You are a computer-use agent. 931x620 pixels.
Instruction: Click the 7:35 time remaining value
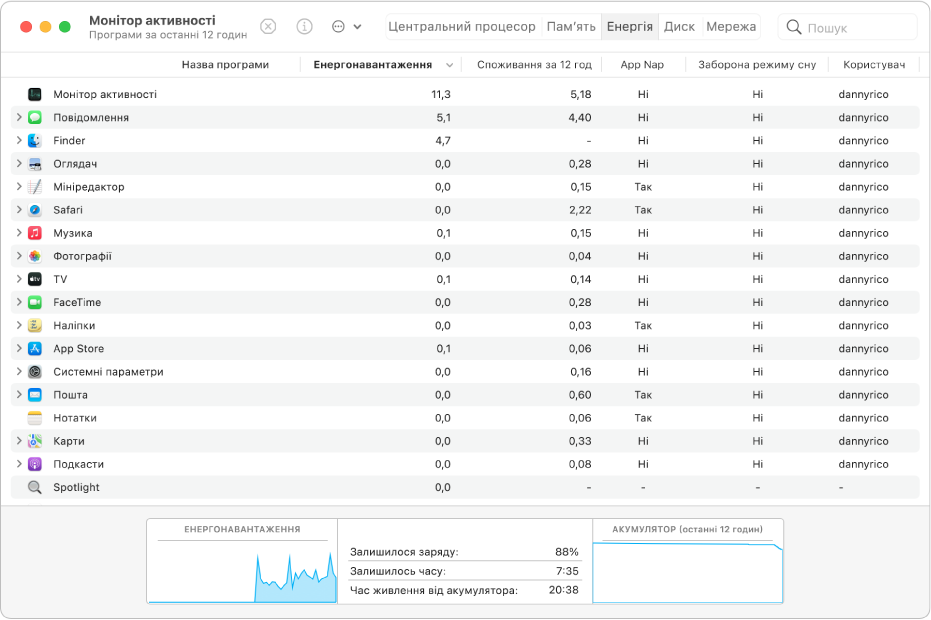pos(567,571)
